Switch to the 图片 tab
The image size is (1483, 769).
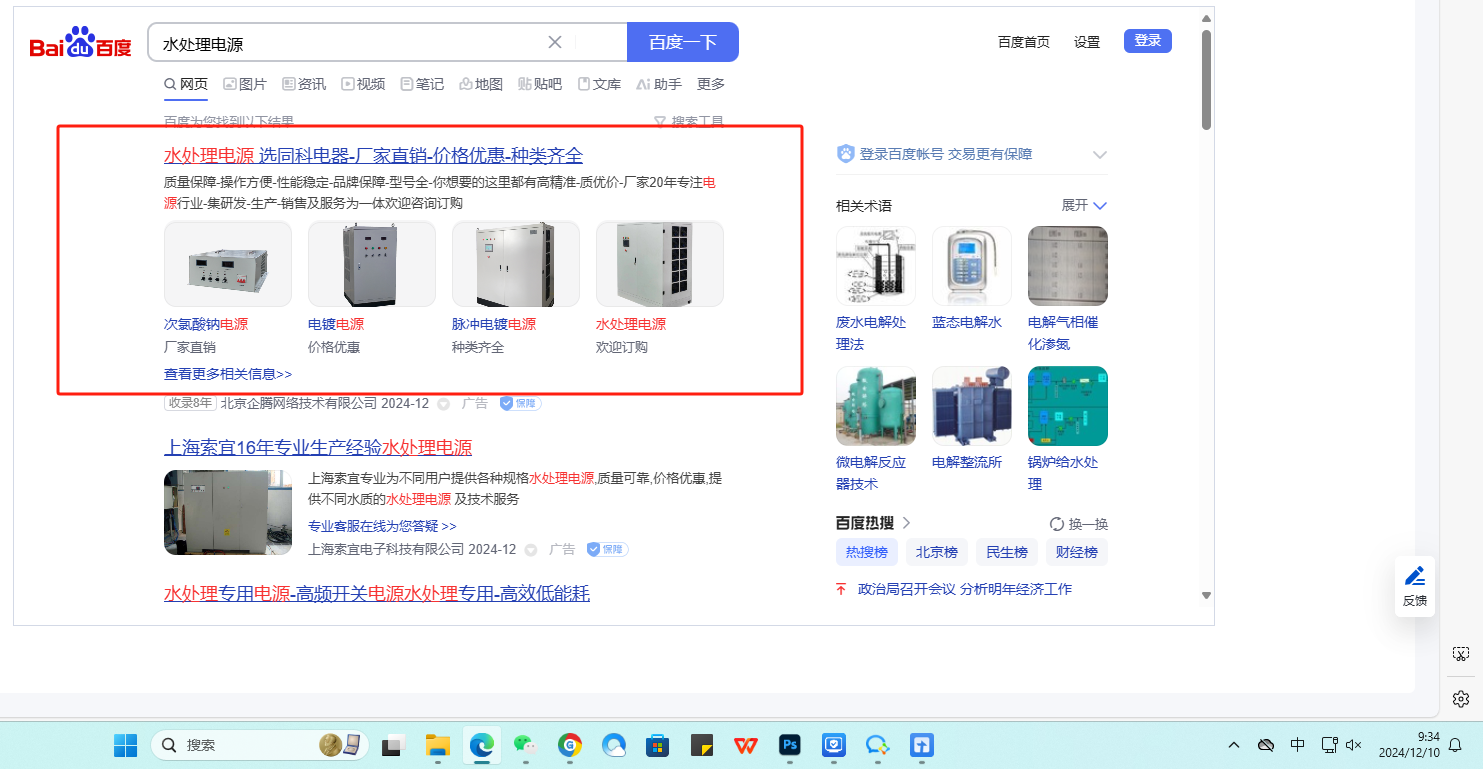245,84
